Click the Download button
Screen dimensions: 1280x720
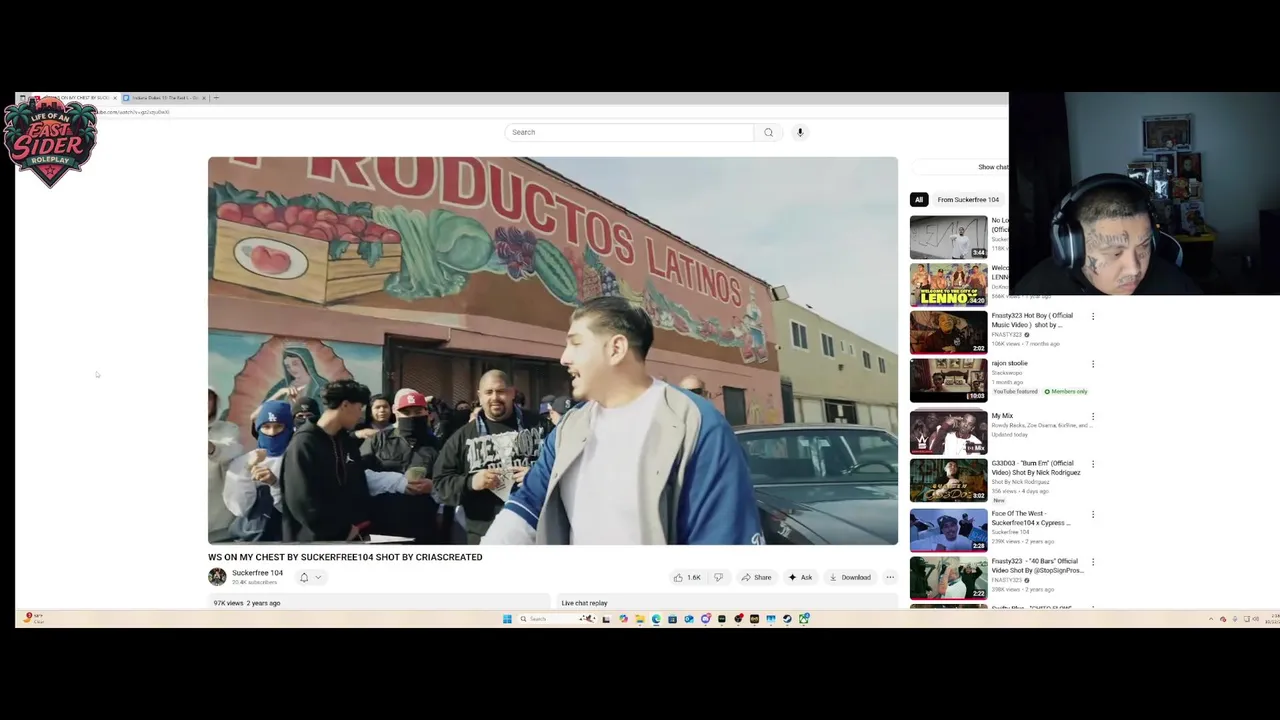pyautogui.click(x=850, y=577)
